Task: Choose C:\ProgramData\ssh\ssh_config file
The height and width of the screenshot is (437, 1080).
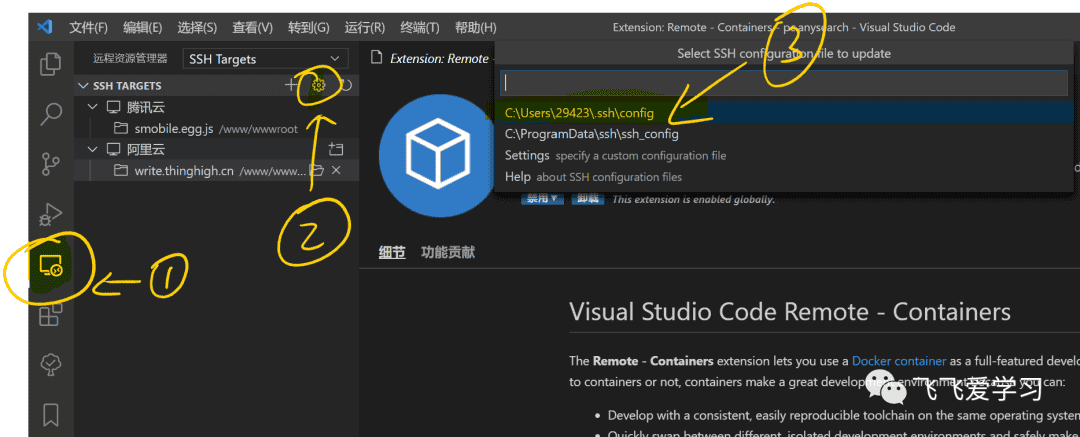Action: pyautogui.click(x=784, y=134)
